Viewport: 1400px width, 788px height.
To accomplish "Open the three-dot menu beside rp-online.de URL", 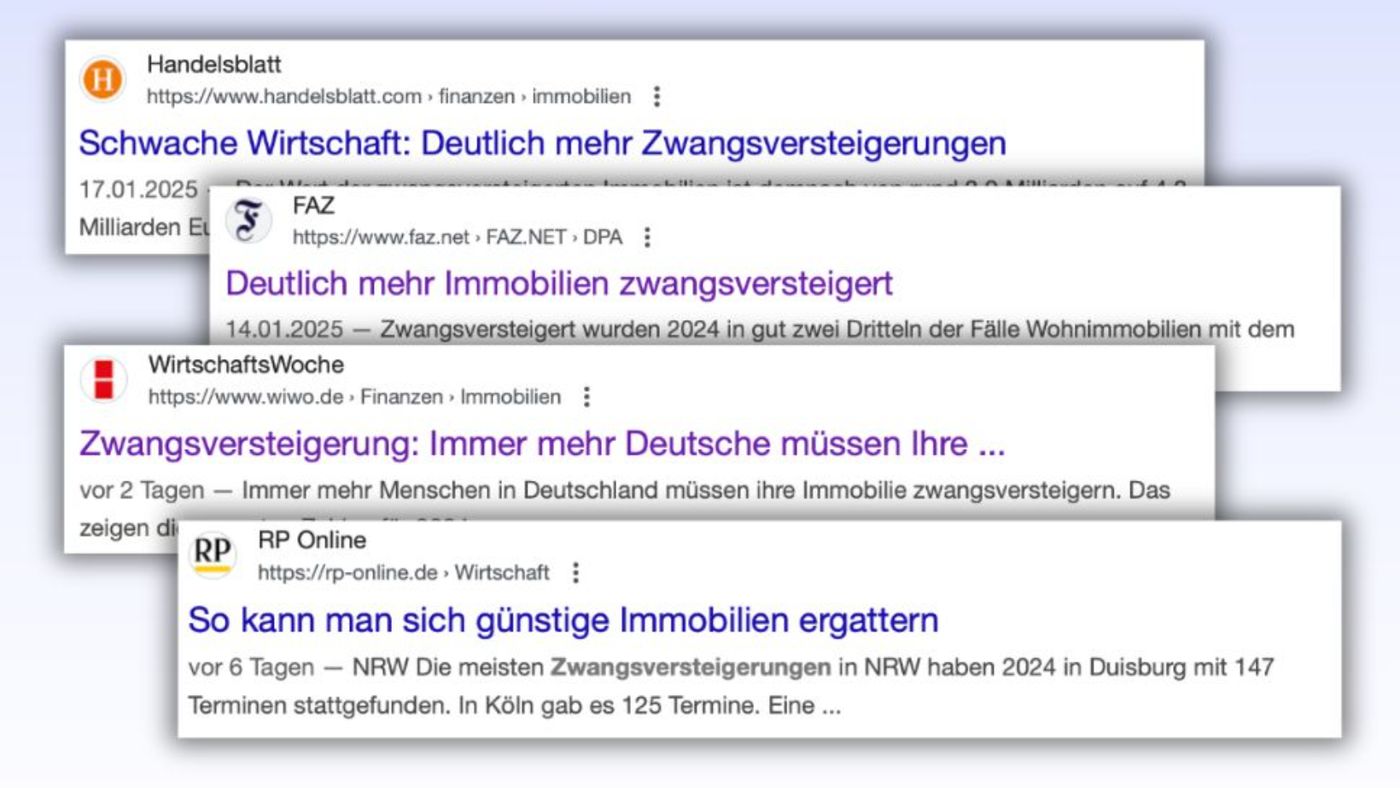I will (575, 573).
